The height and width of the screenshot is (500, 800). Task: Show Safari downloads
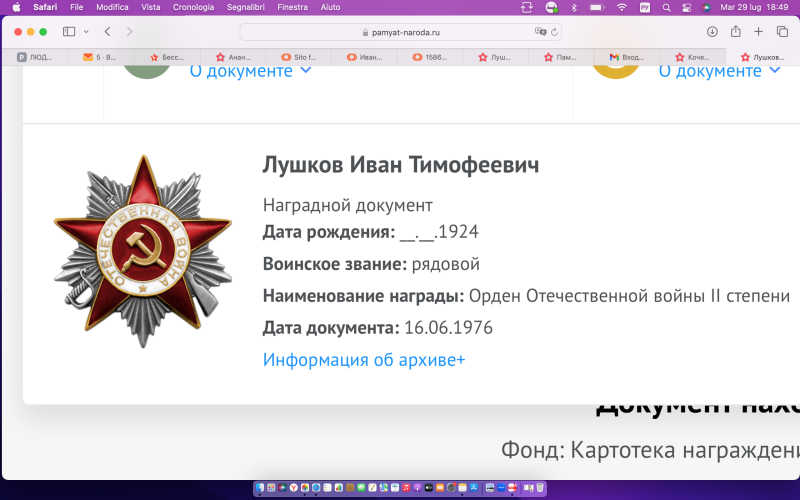coord(712,32)
